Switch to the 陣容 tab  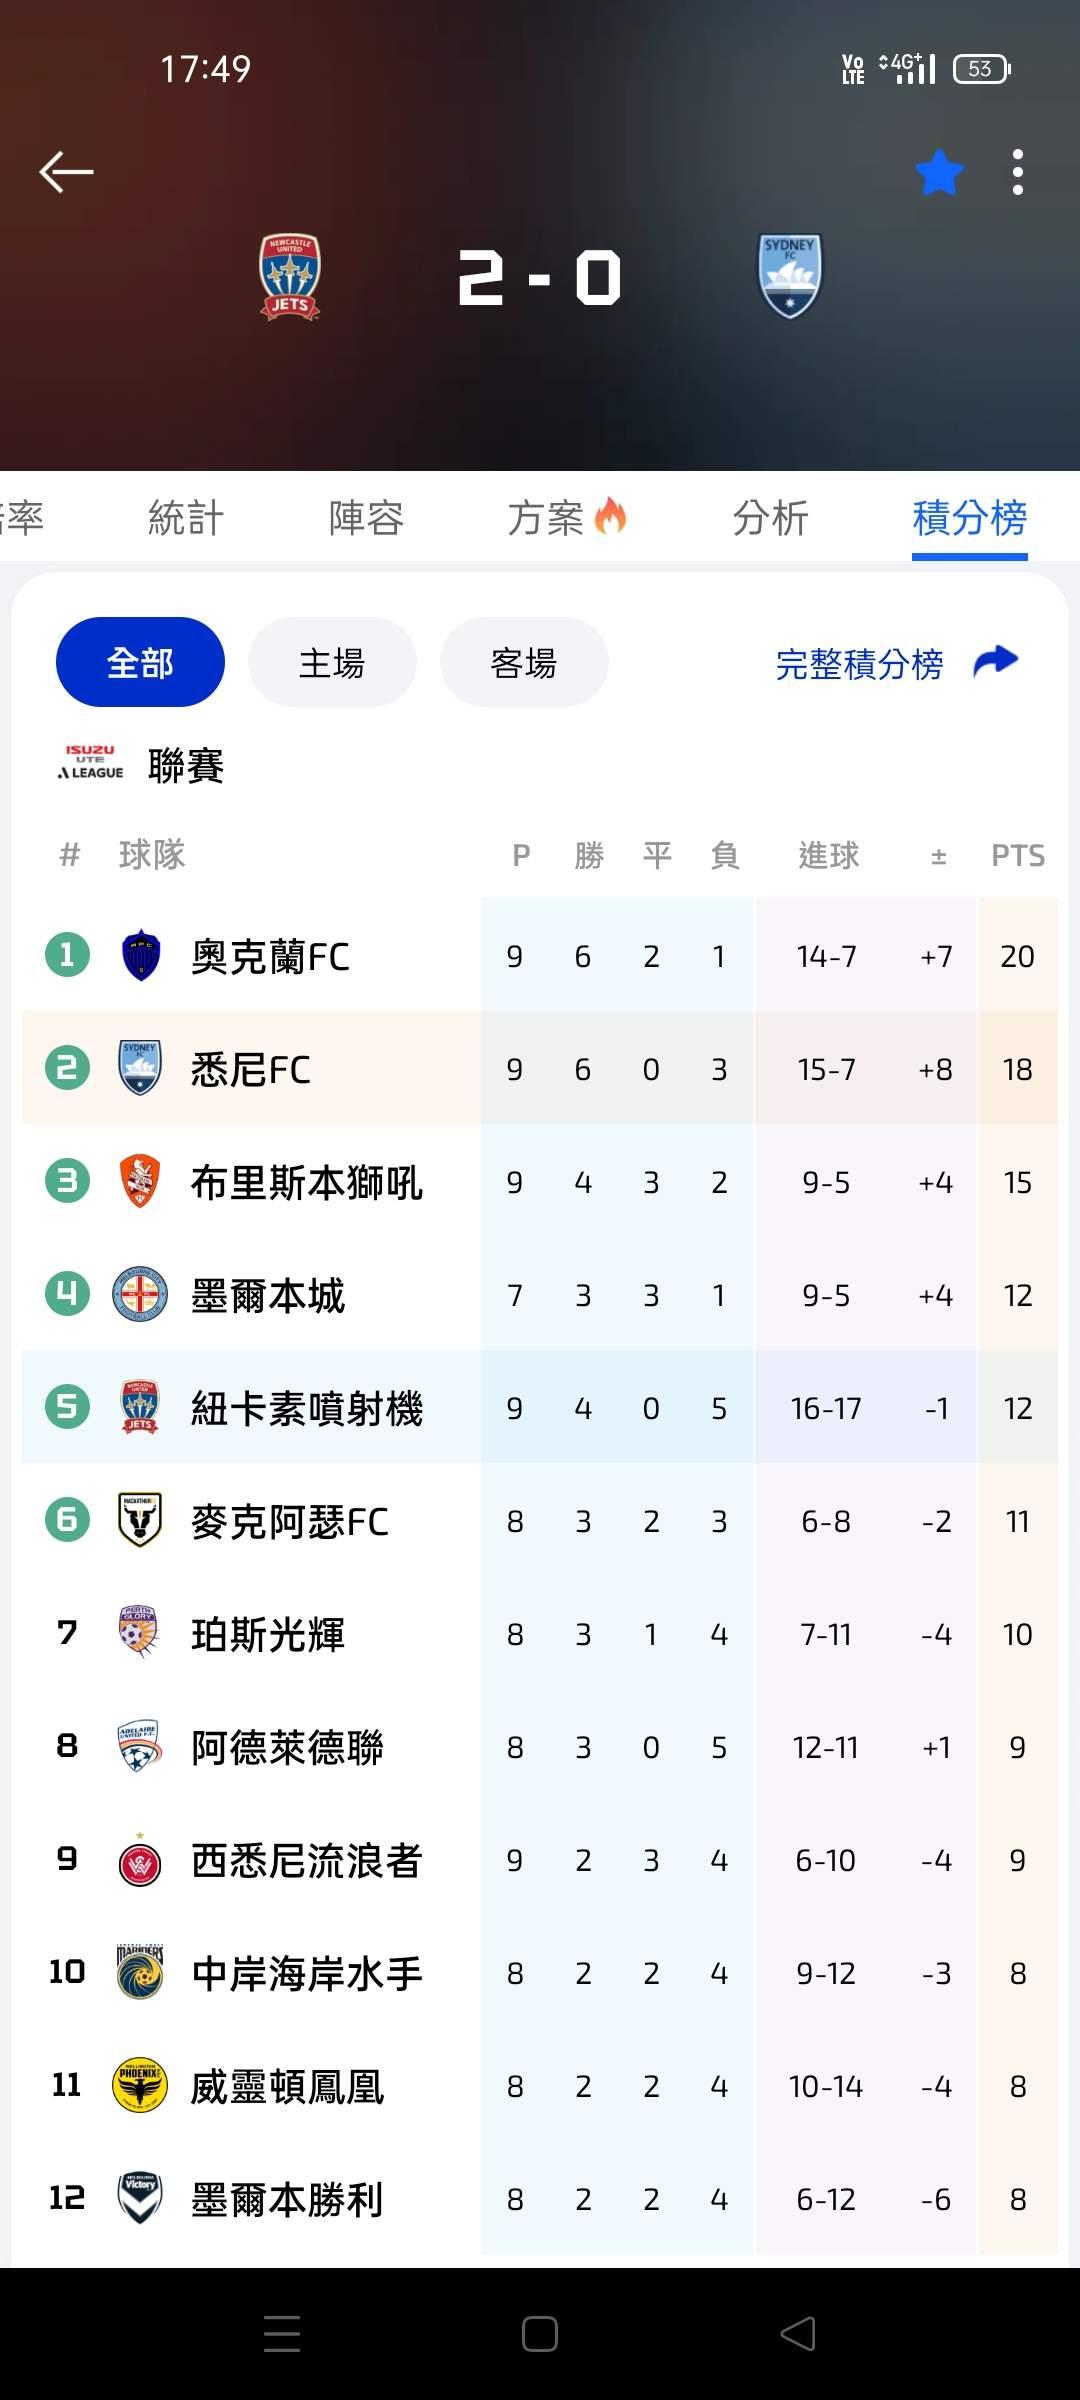366,518
